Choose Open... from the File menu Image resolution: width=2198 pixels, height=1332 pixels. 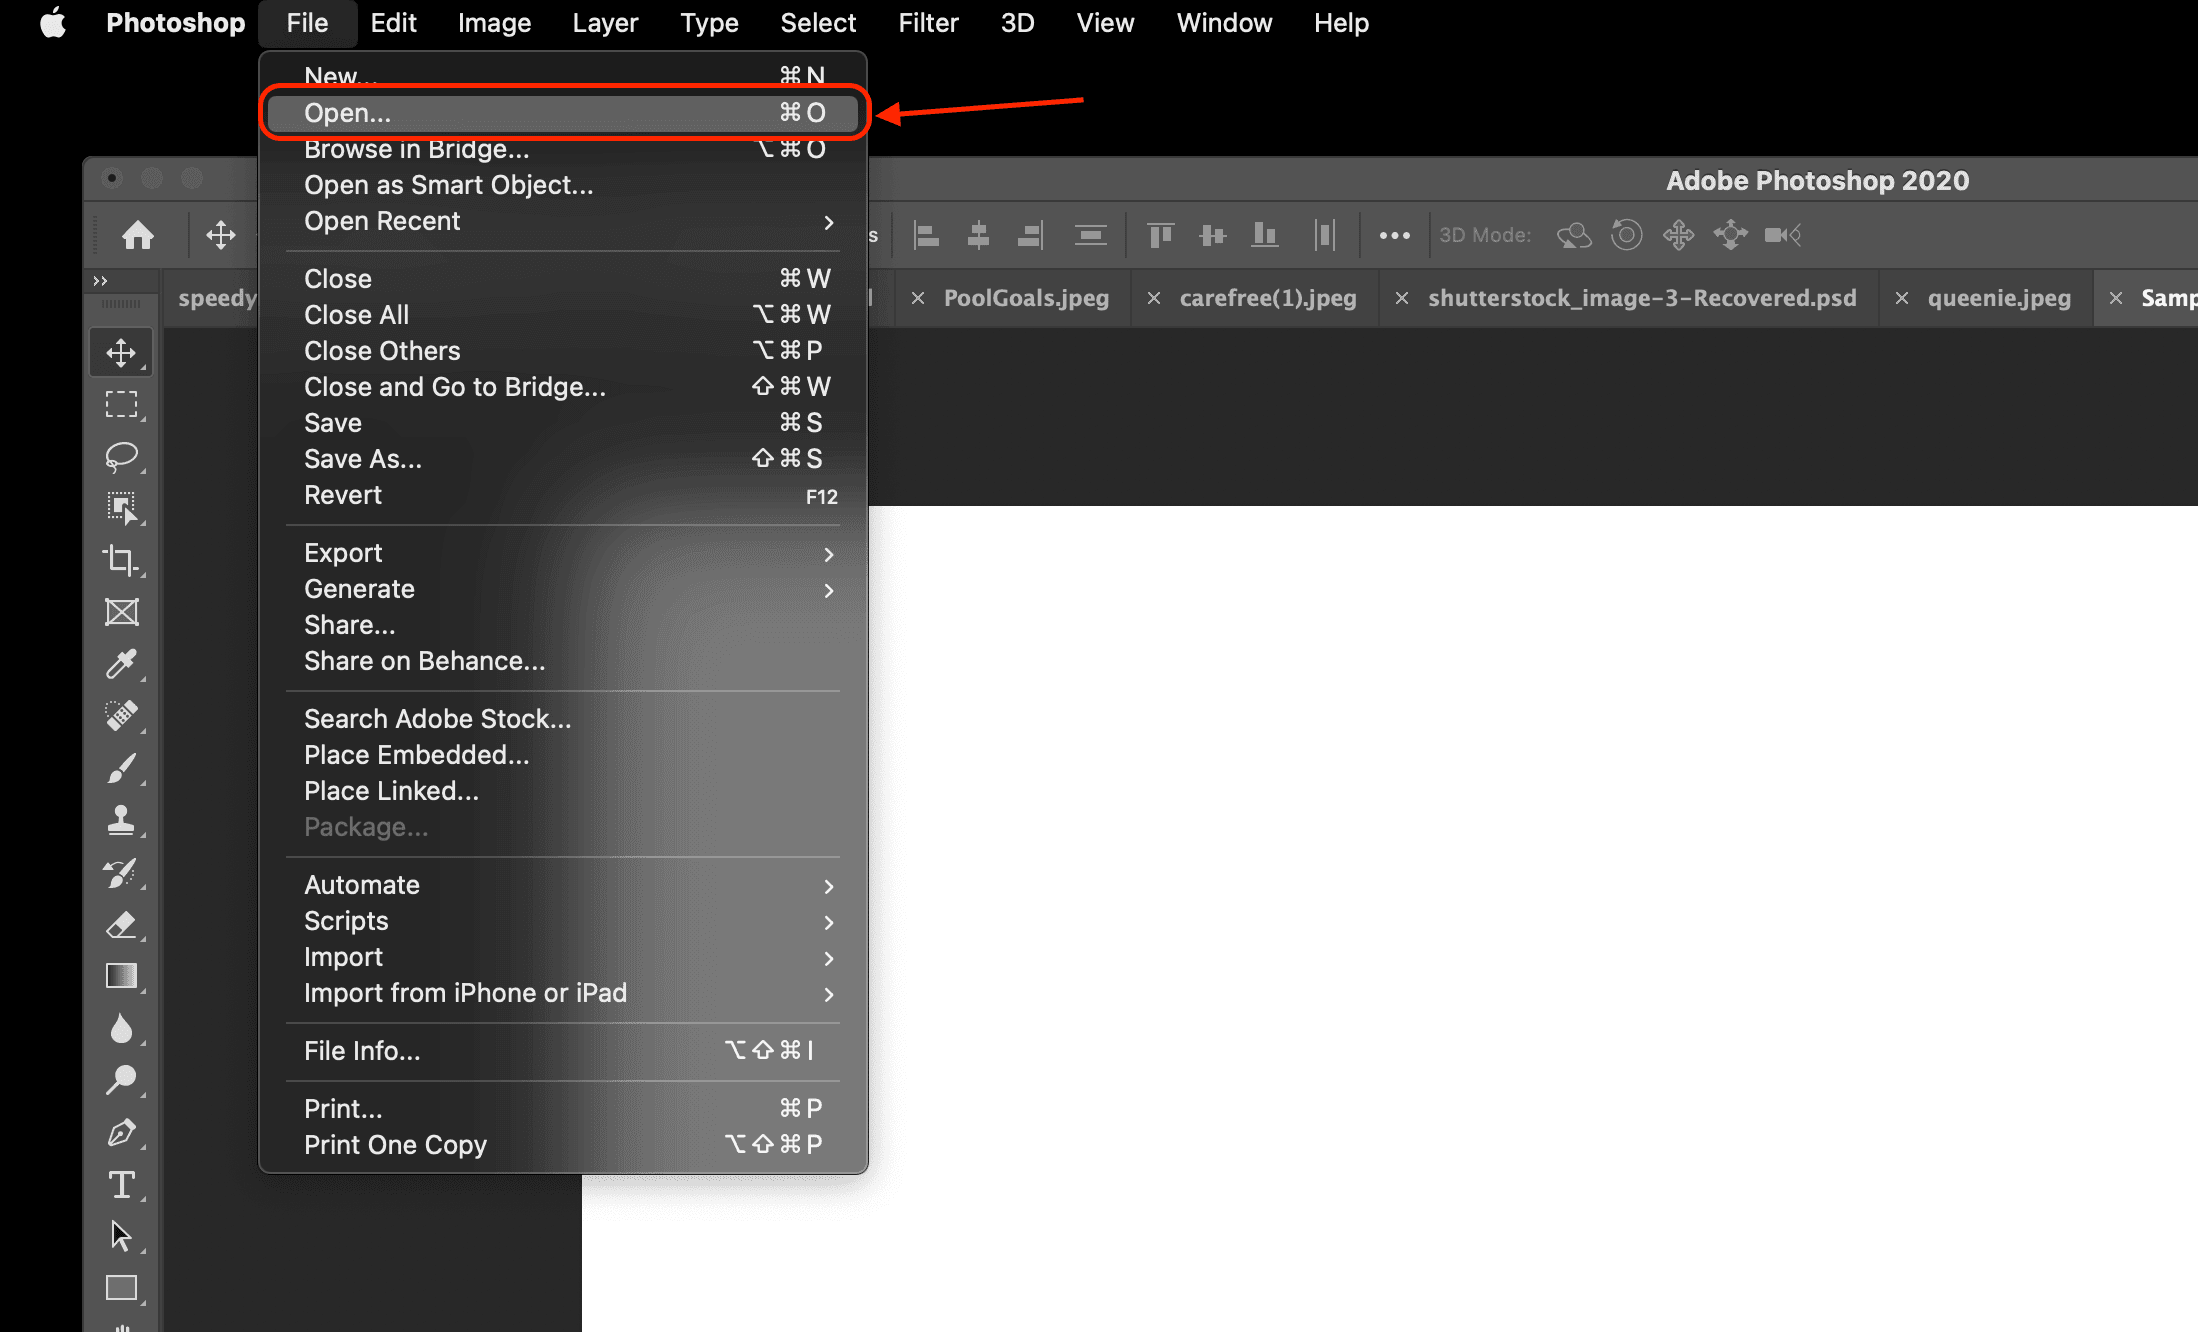click(563, 113)
